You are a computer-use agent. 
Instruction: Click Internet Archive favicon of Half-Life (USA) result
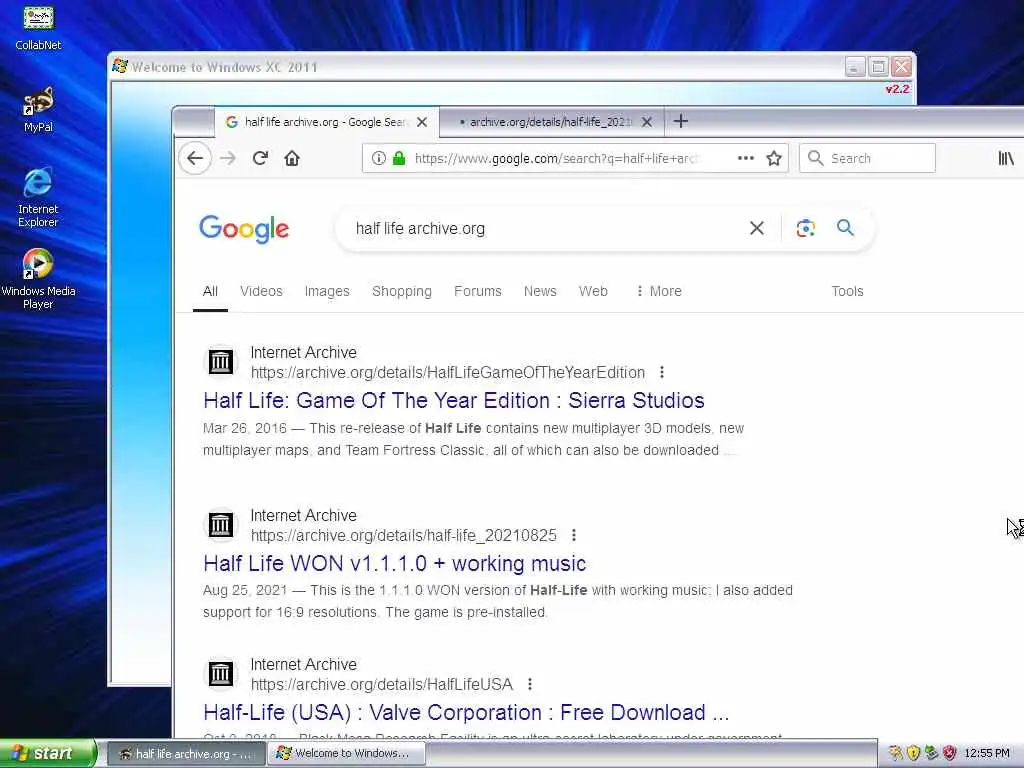click(x=221, y=673)
